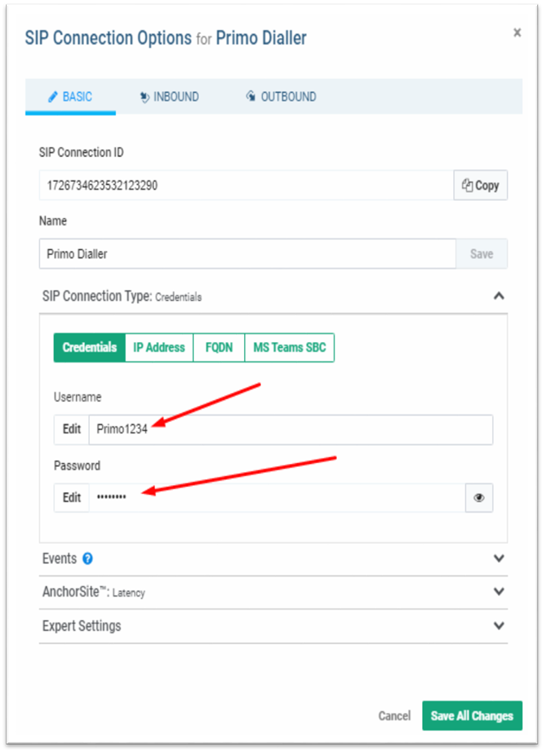This screenshot has width=544, height=752.
Task: Select FQDN connection type
Action: click(219, 347)
